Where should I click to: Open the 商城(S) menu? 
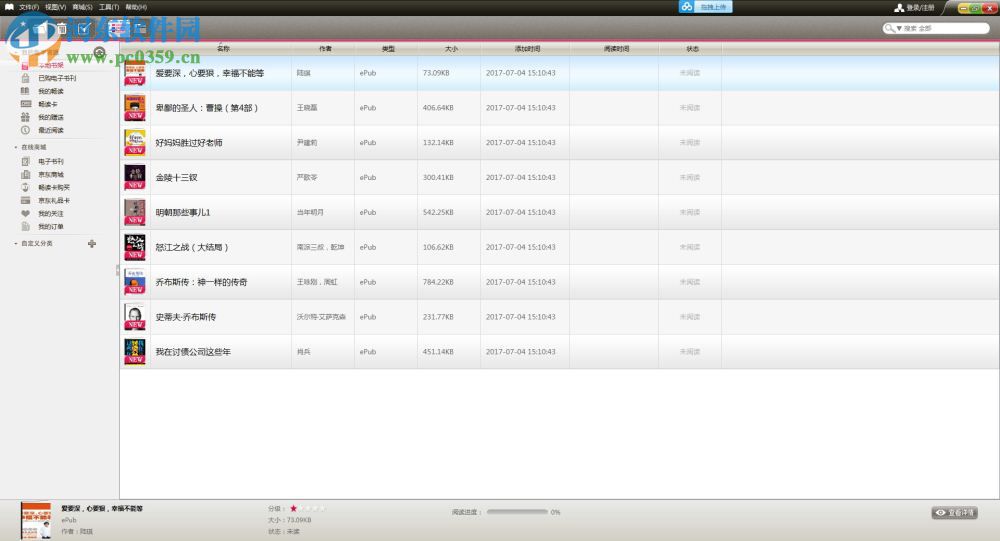82,7
